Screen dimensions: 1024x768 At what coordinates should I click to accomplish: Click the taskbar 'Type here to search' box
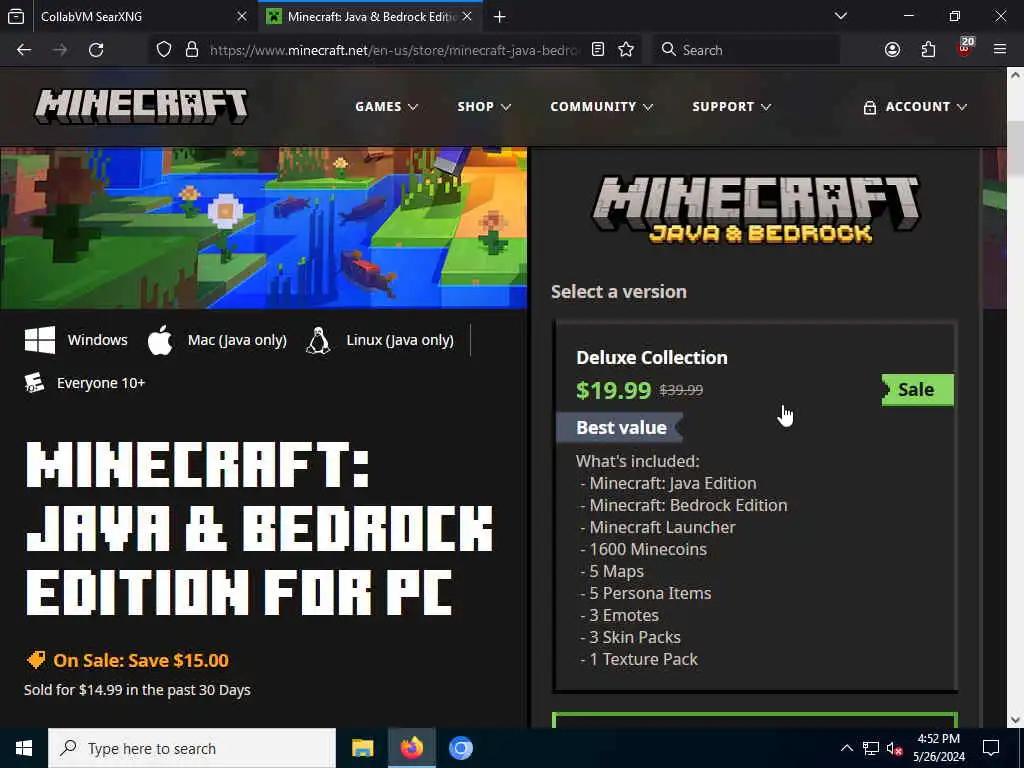(x=192, y=748)
